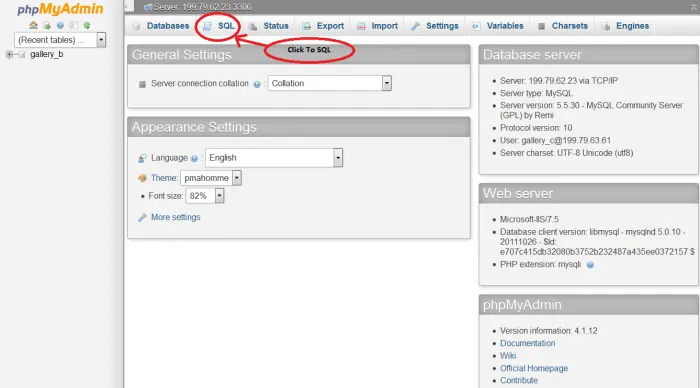Open the Language dropdown showing English

274,158
